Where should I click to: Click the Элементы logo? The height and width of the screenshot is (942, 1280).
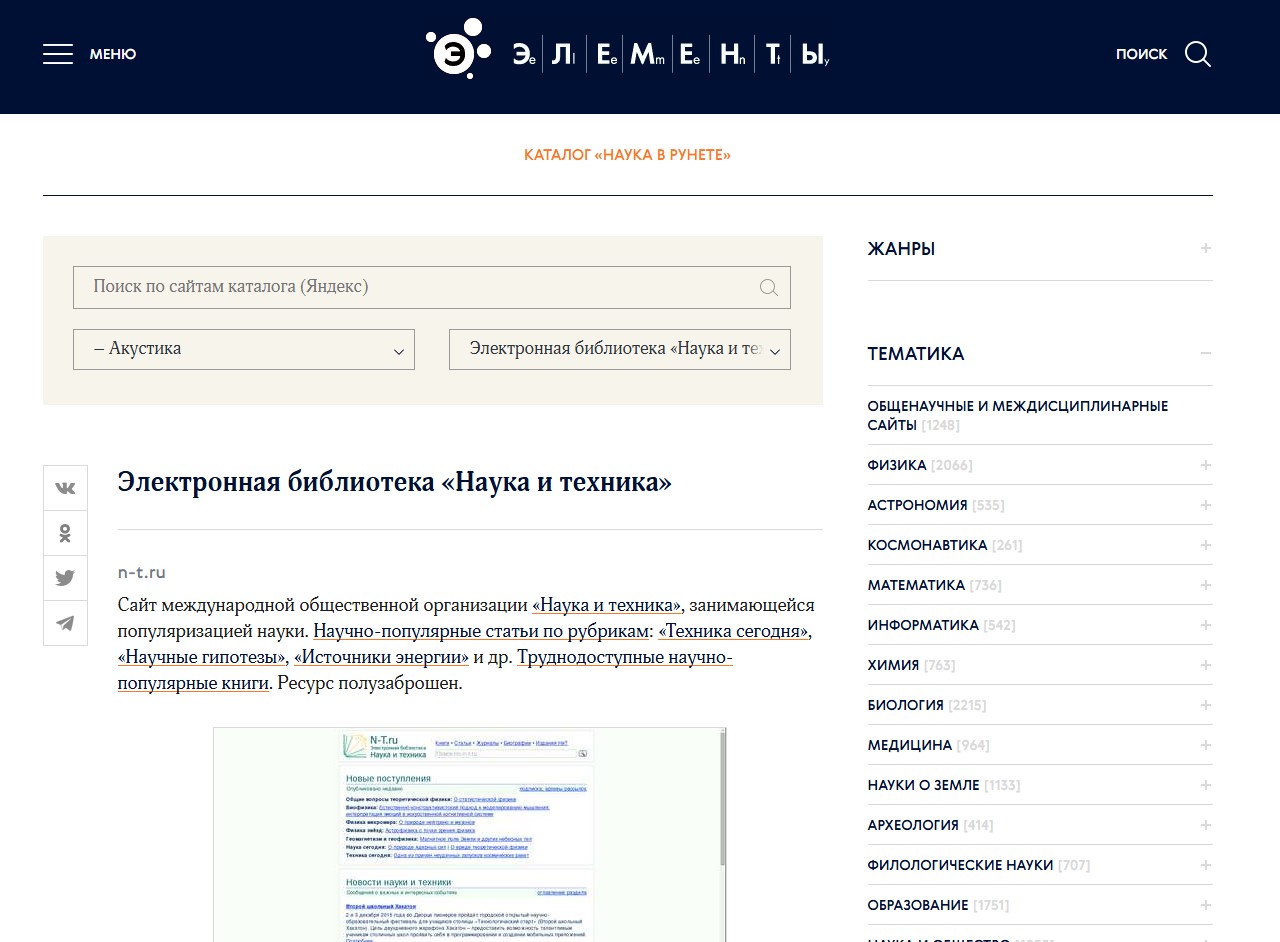point(628,50)
